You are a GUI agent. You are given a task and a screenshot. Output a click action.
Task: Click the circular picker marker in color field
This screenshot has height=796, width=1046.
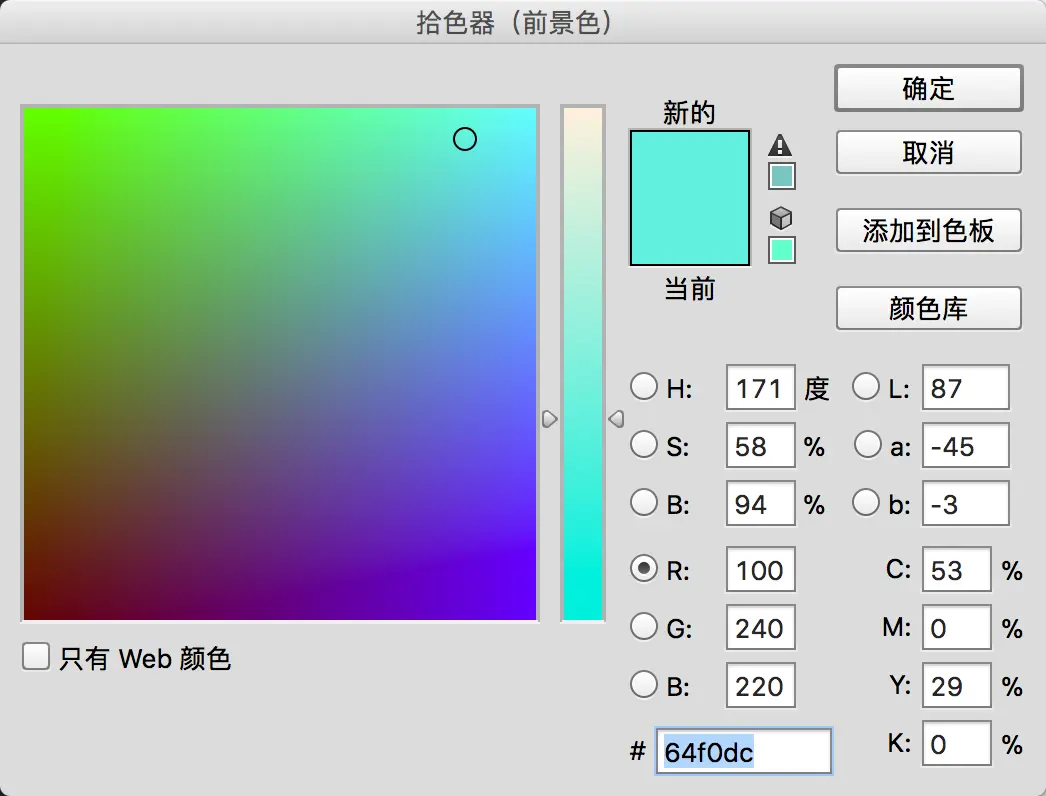pos(465,139)
